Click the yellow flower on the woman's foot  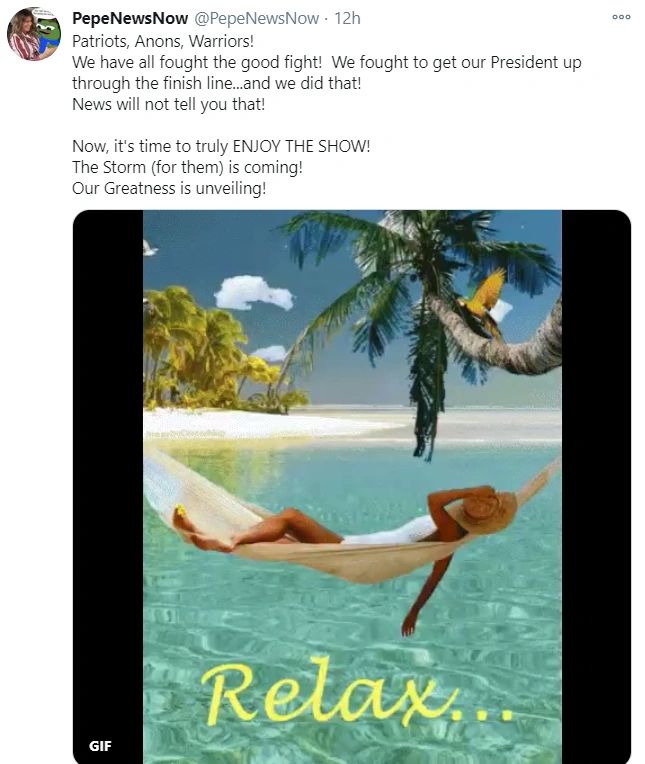pyautogui.click(x=180, y=511)
